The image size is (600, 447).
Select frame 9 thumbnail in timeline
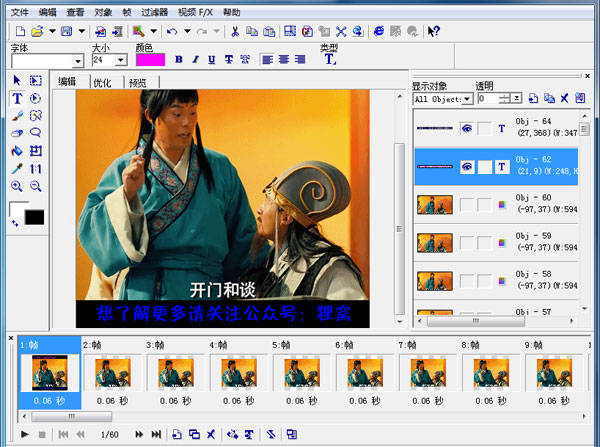click(554, 372)
